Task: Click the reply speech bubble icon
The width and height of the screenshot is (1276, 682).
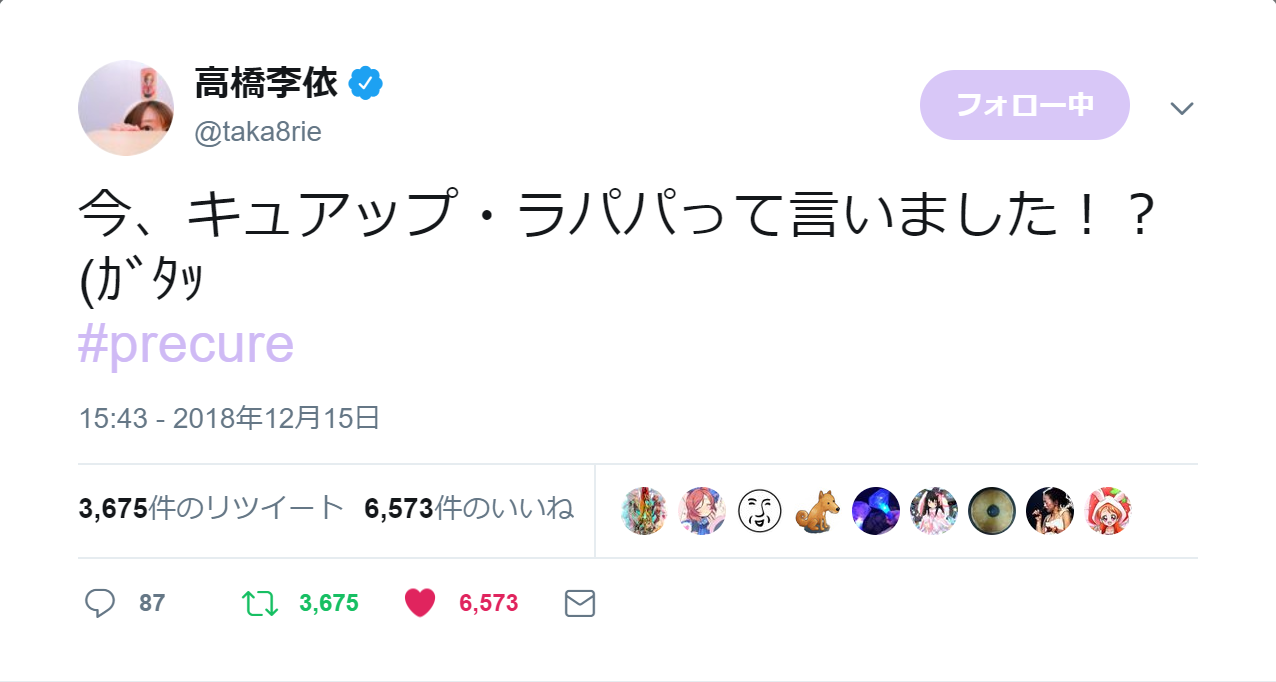Action: 99,603
